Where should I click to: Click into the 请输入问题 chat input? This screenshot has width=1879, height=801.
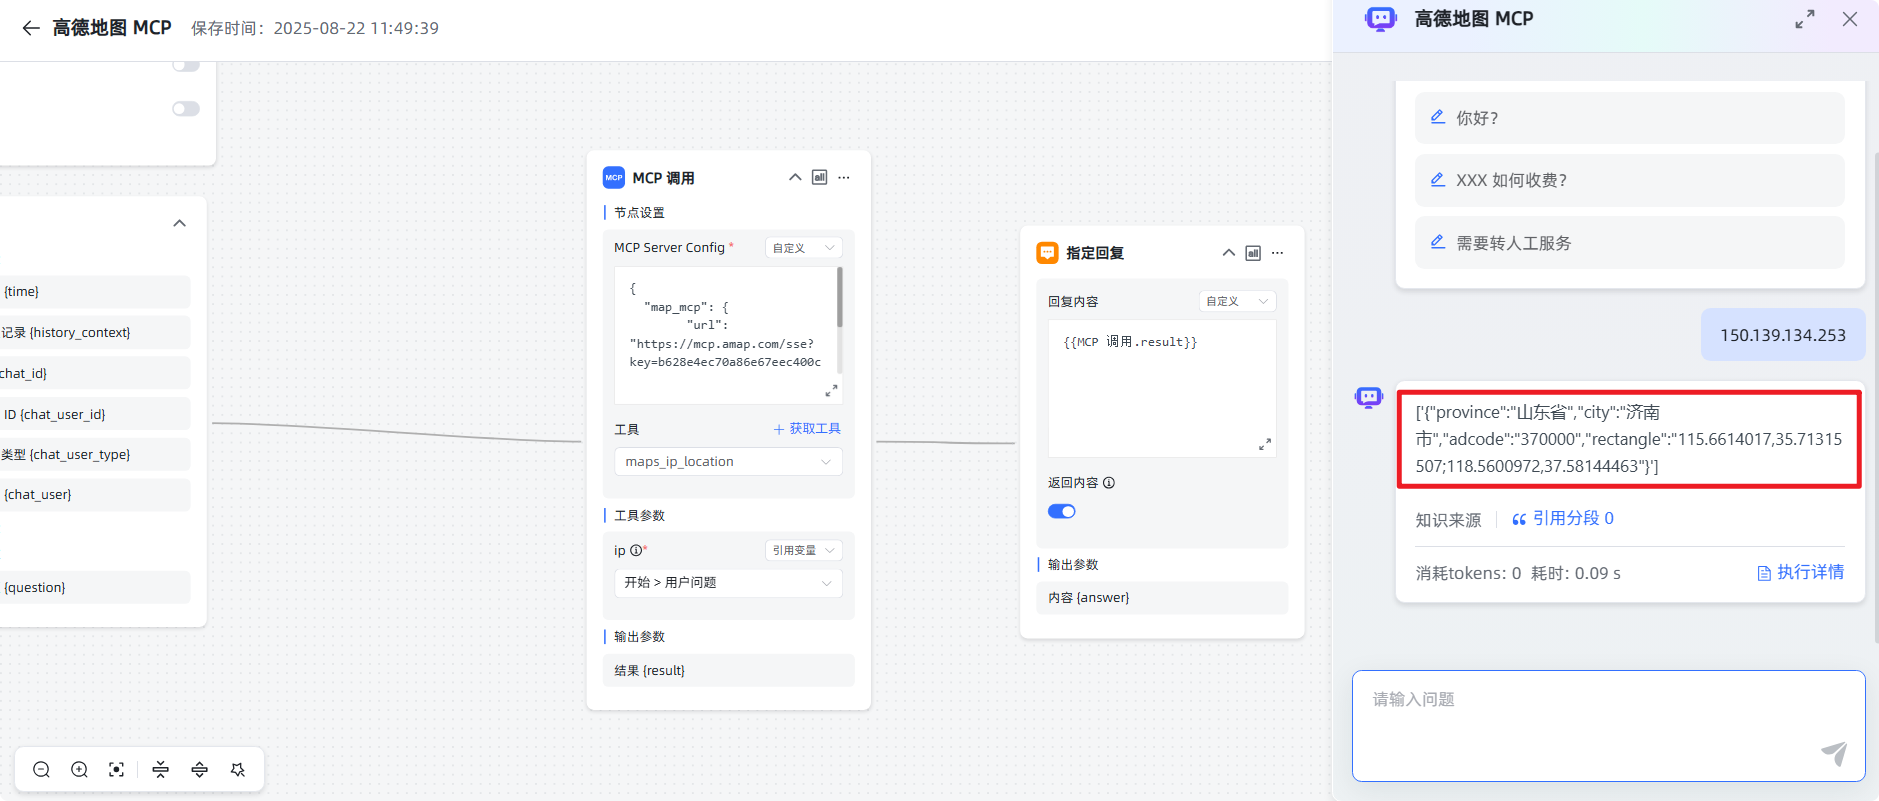(x=1609, y=725)
